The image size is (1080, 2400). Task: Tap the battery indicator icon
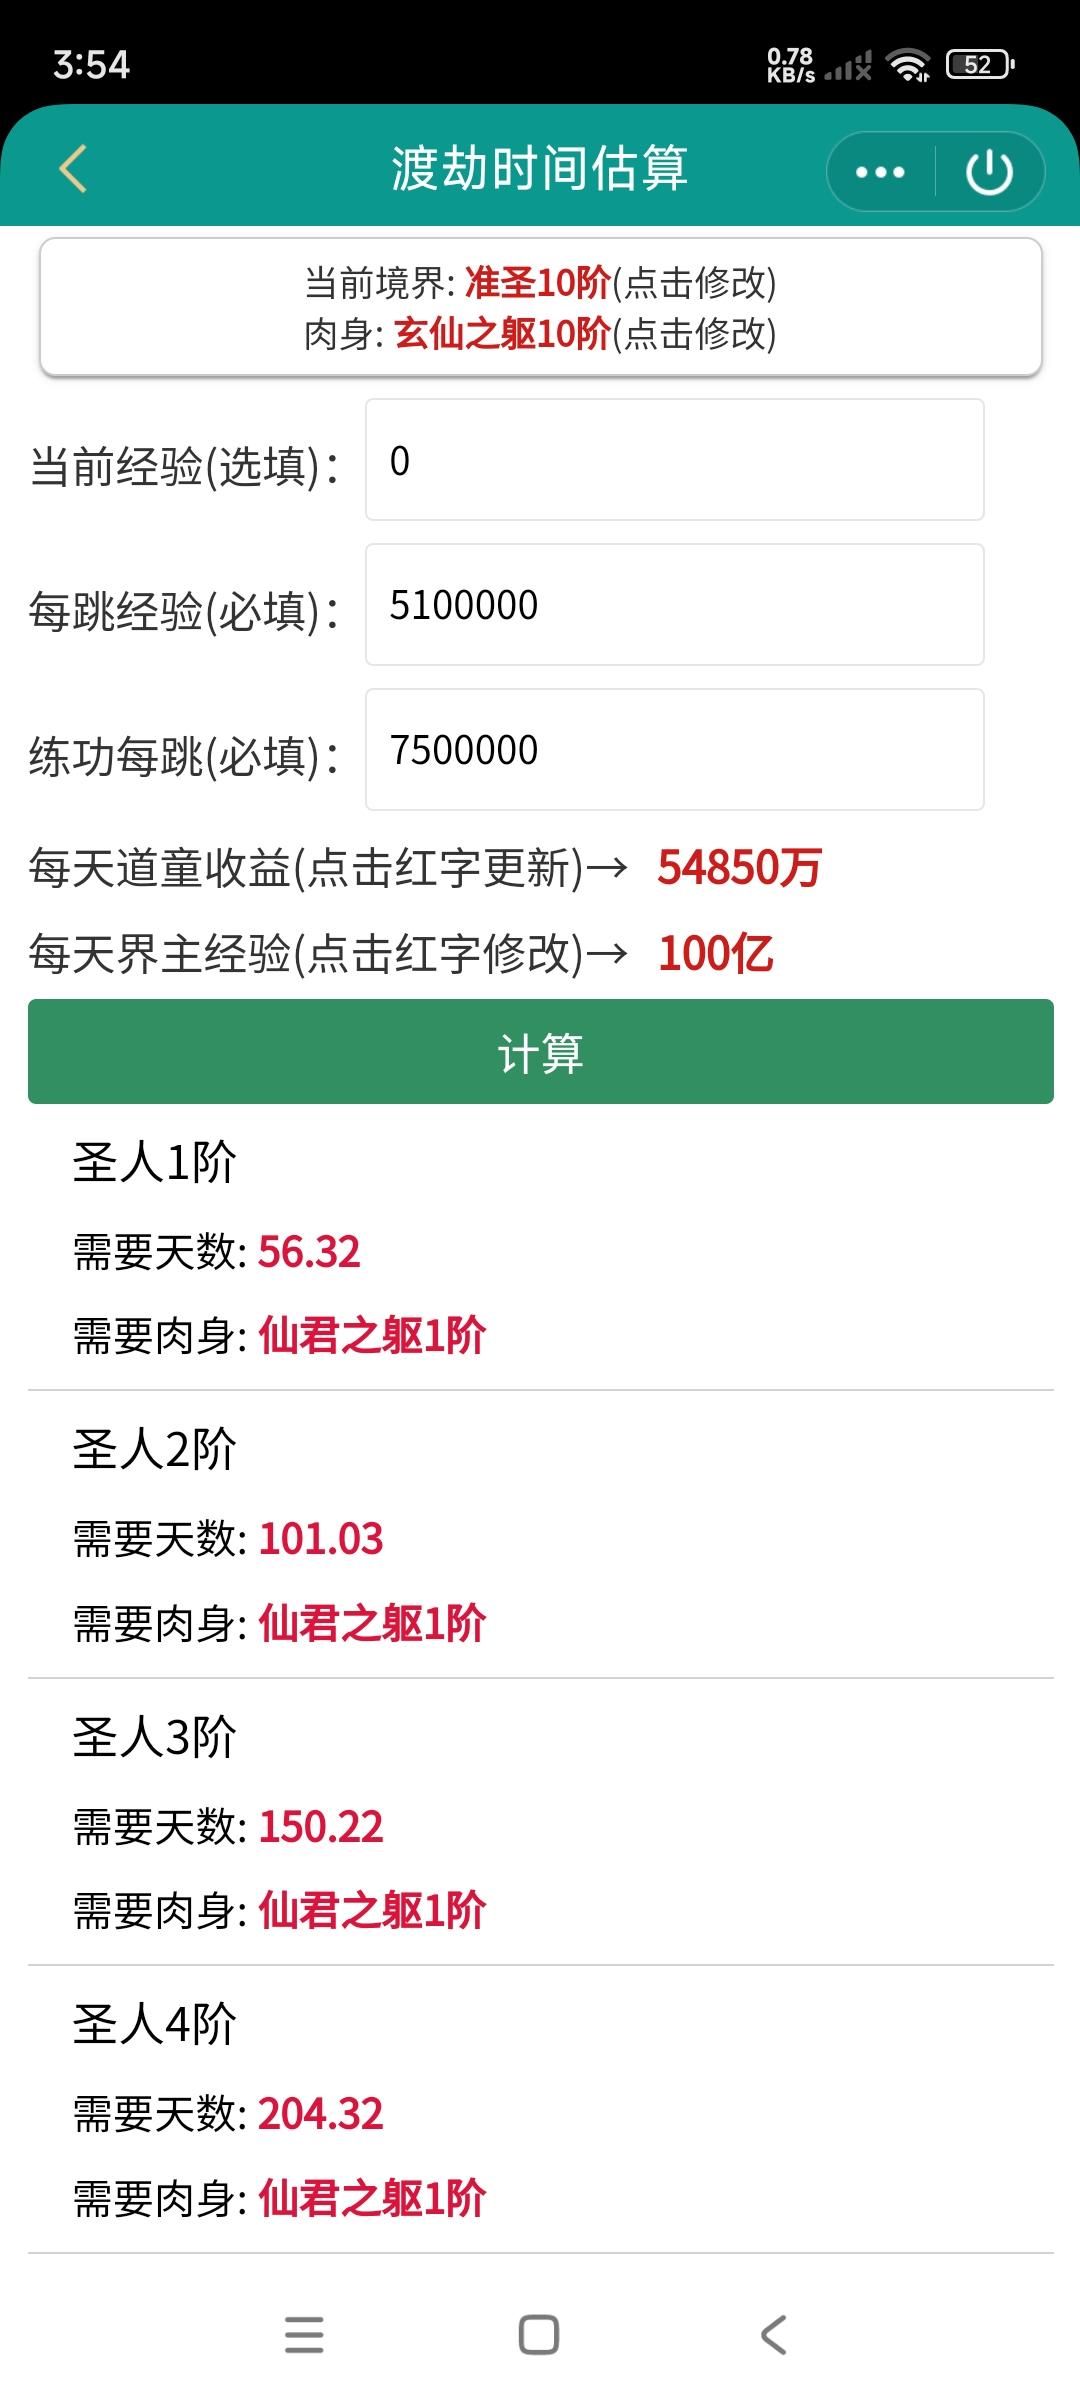pyautogui.click(x=980, y=65)
